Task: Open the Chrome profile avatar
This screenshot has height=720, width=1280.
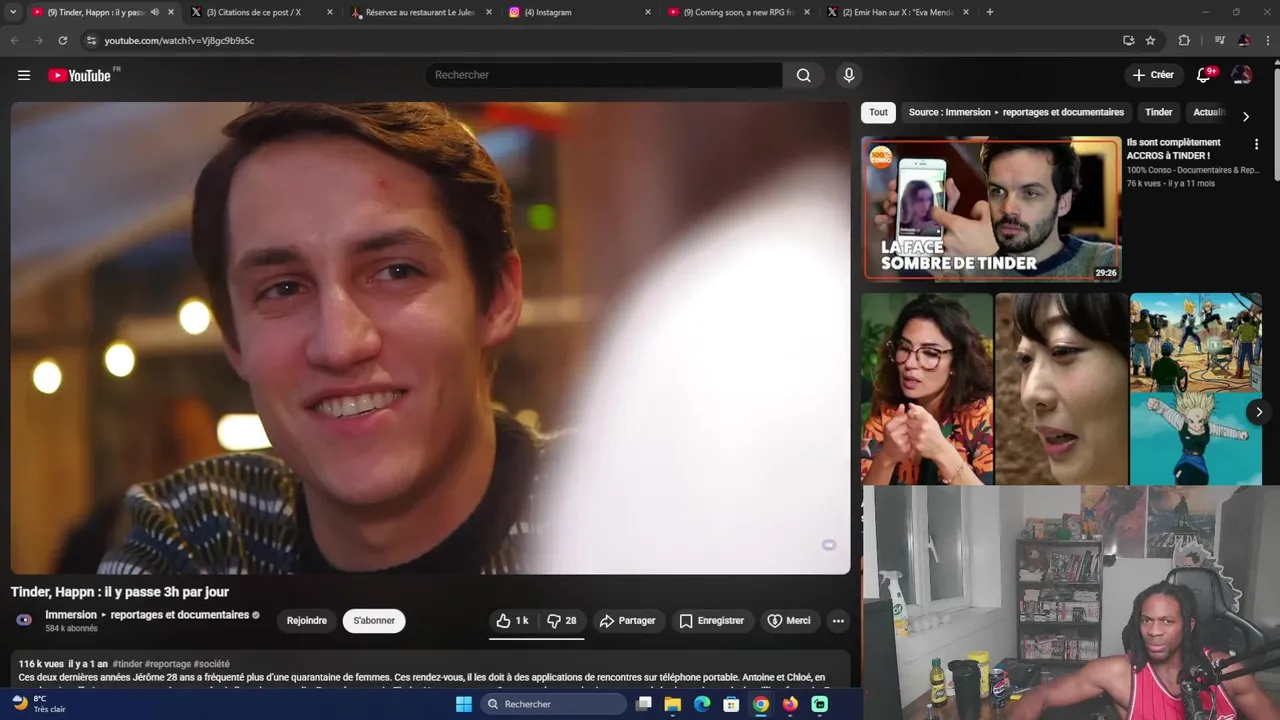Action: click(1244, 40)
